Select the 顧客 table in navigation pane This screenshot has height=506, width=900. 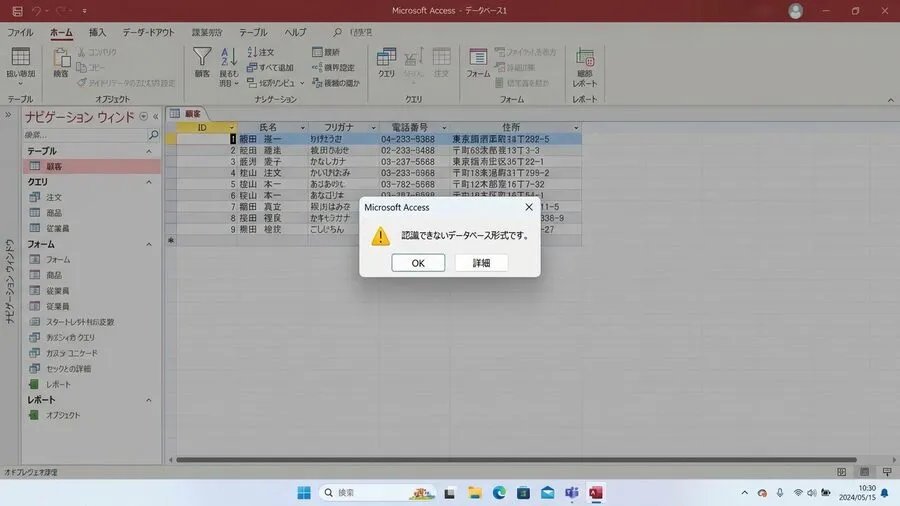point(92,166)
